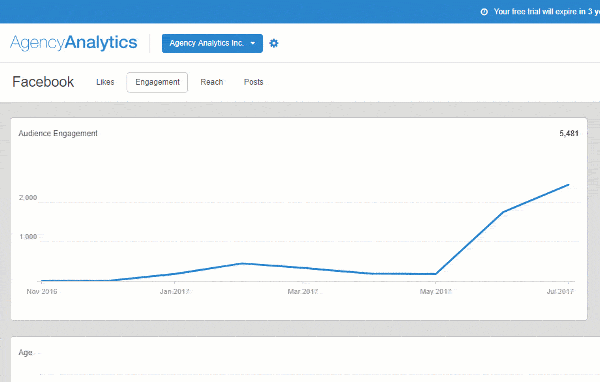Go to the Posts tab
Screen dimensions: 600x382
click(x=253, y=82)
